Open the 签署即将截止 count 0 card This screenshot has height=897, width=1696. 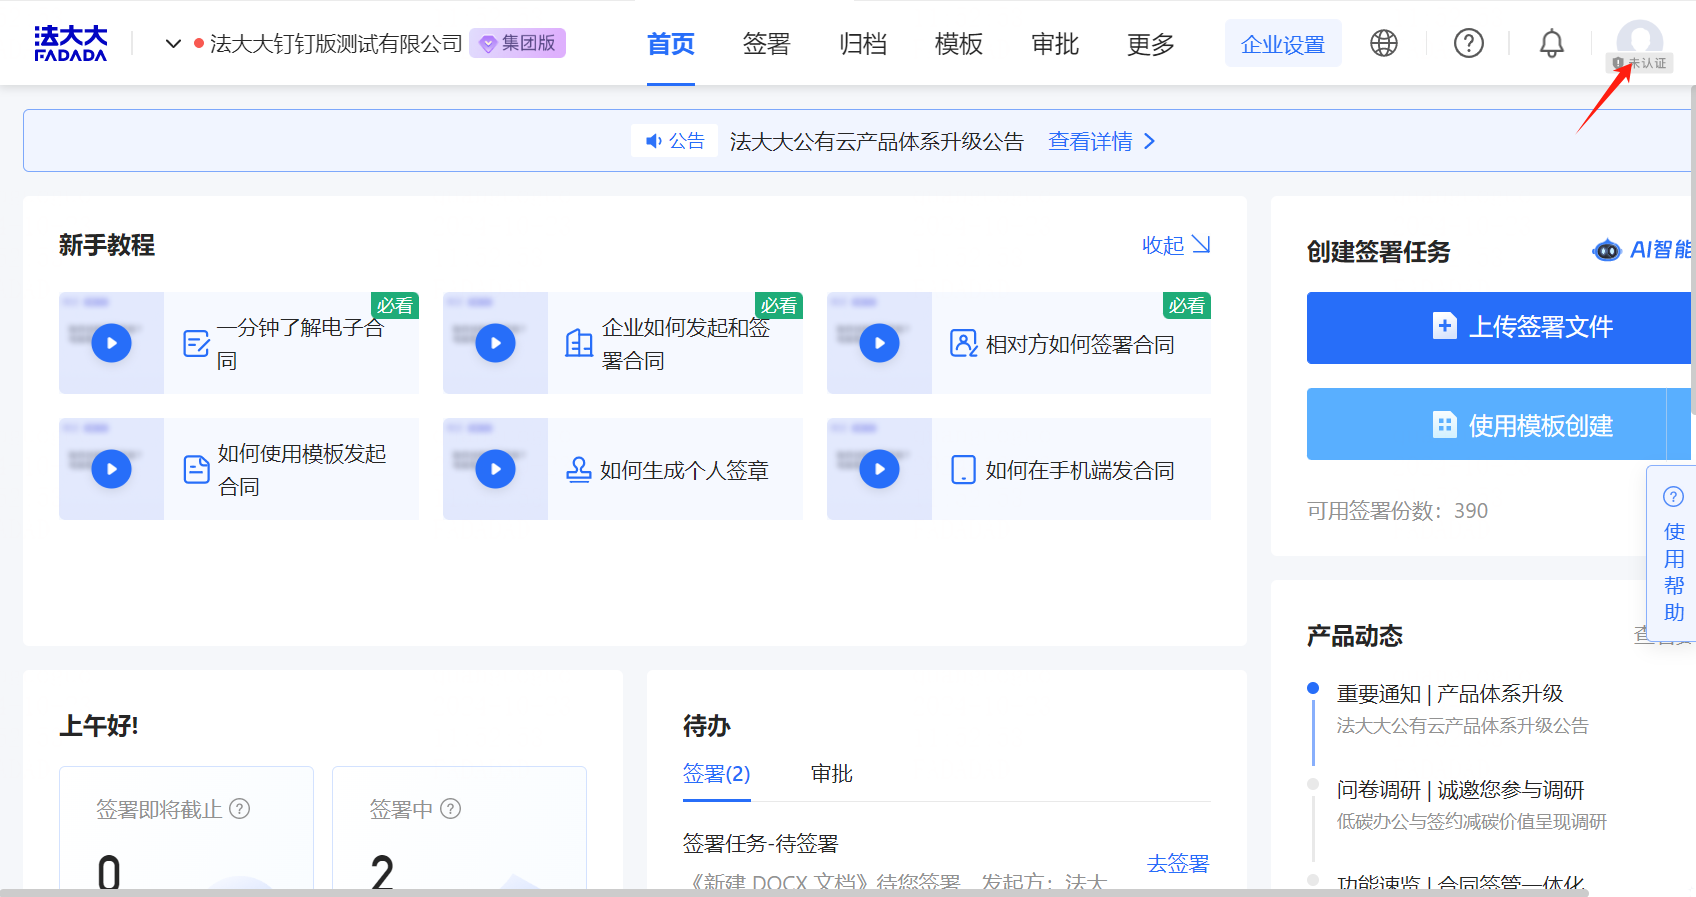point(186,827)
